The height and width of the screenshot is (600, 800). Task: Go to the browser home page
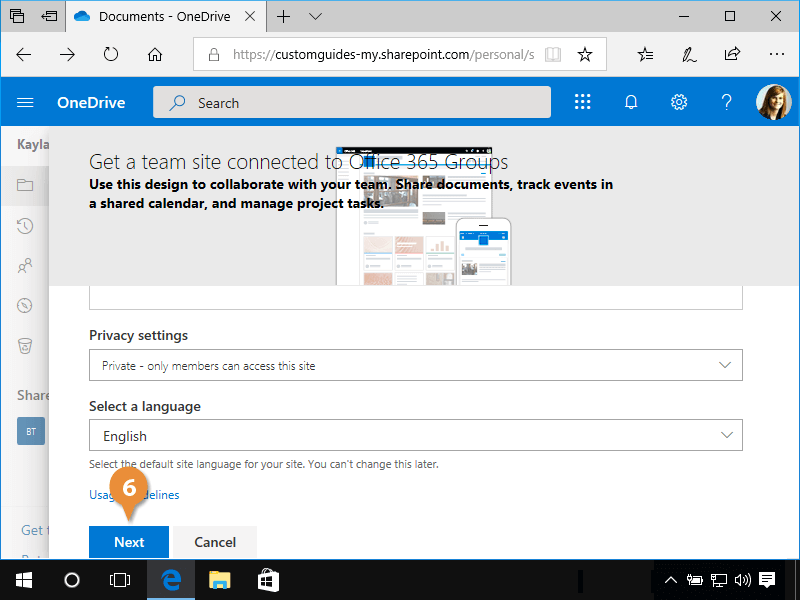(x=155, y=54)
